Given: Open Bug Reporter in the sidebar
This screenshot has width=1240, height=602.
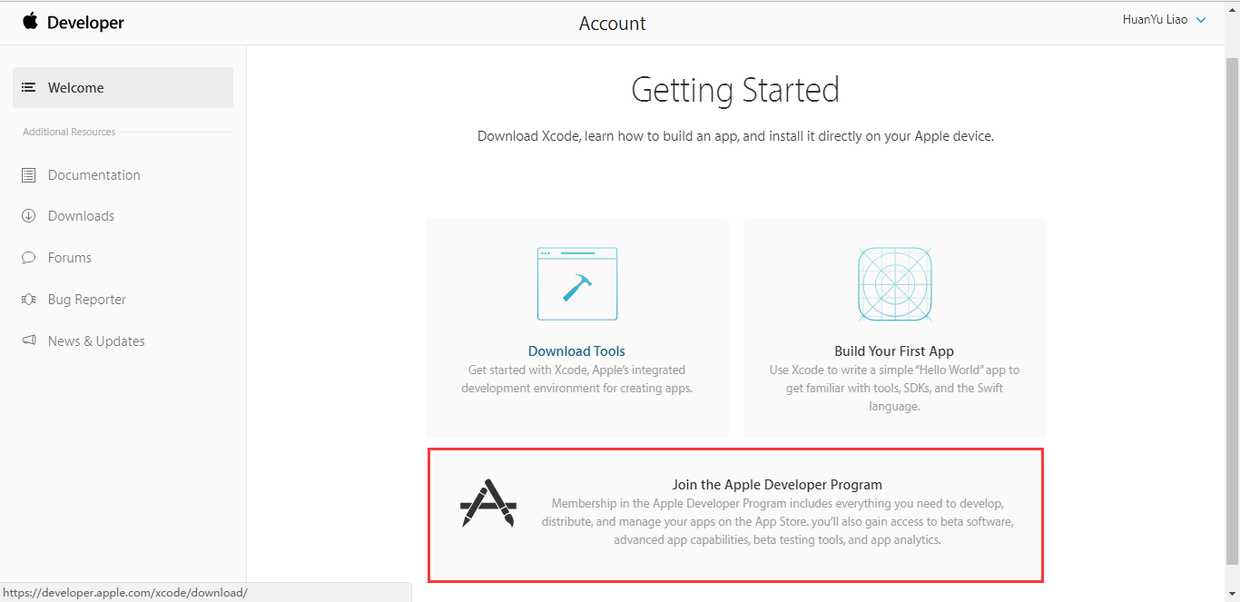Looking at the screenshot, I should click(x=87, y=300).
